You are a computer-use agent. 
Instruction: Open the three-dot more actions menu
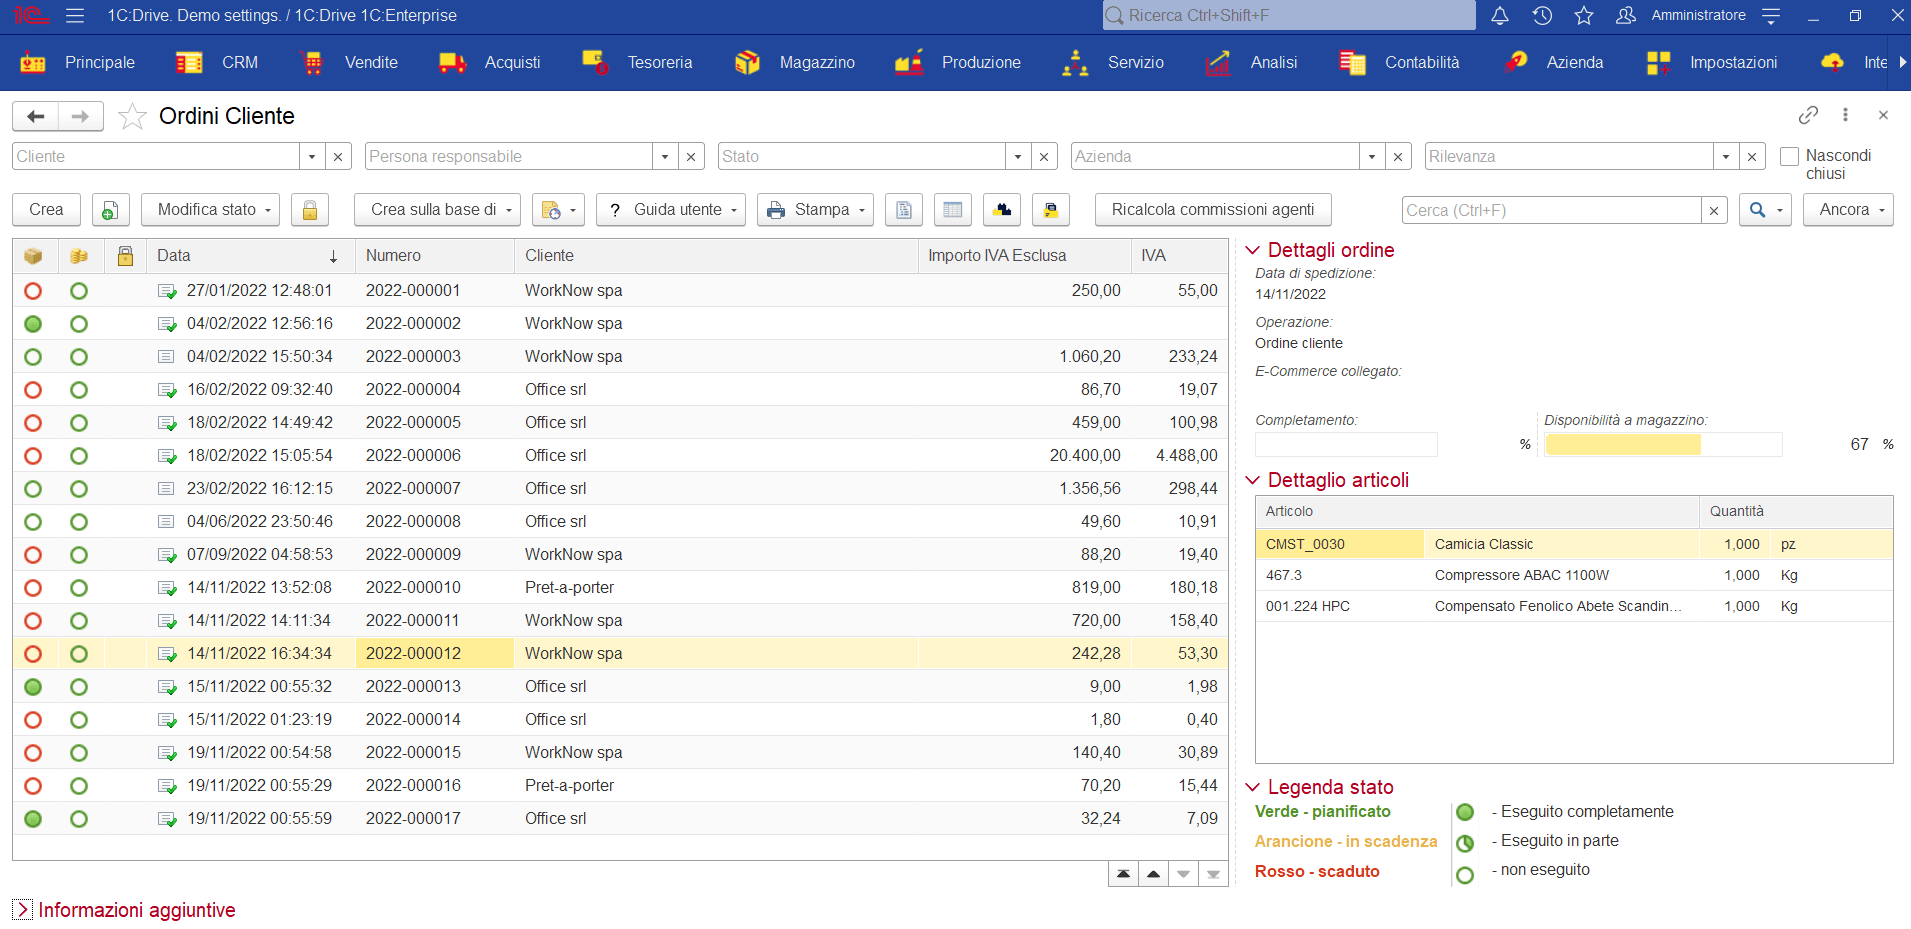1845,115
